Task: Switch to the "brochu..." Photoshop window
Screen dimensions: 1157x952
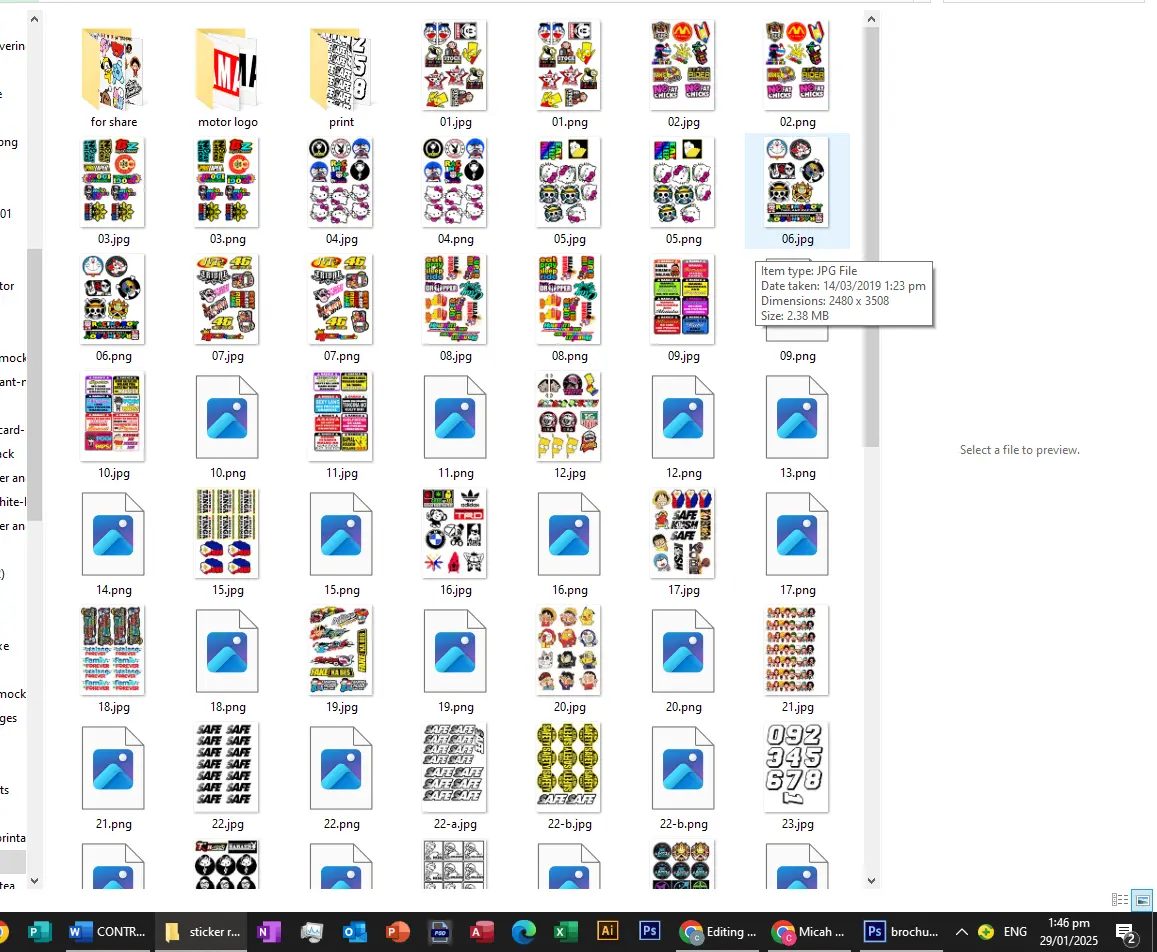Action: 902,932
